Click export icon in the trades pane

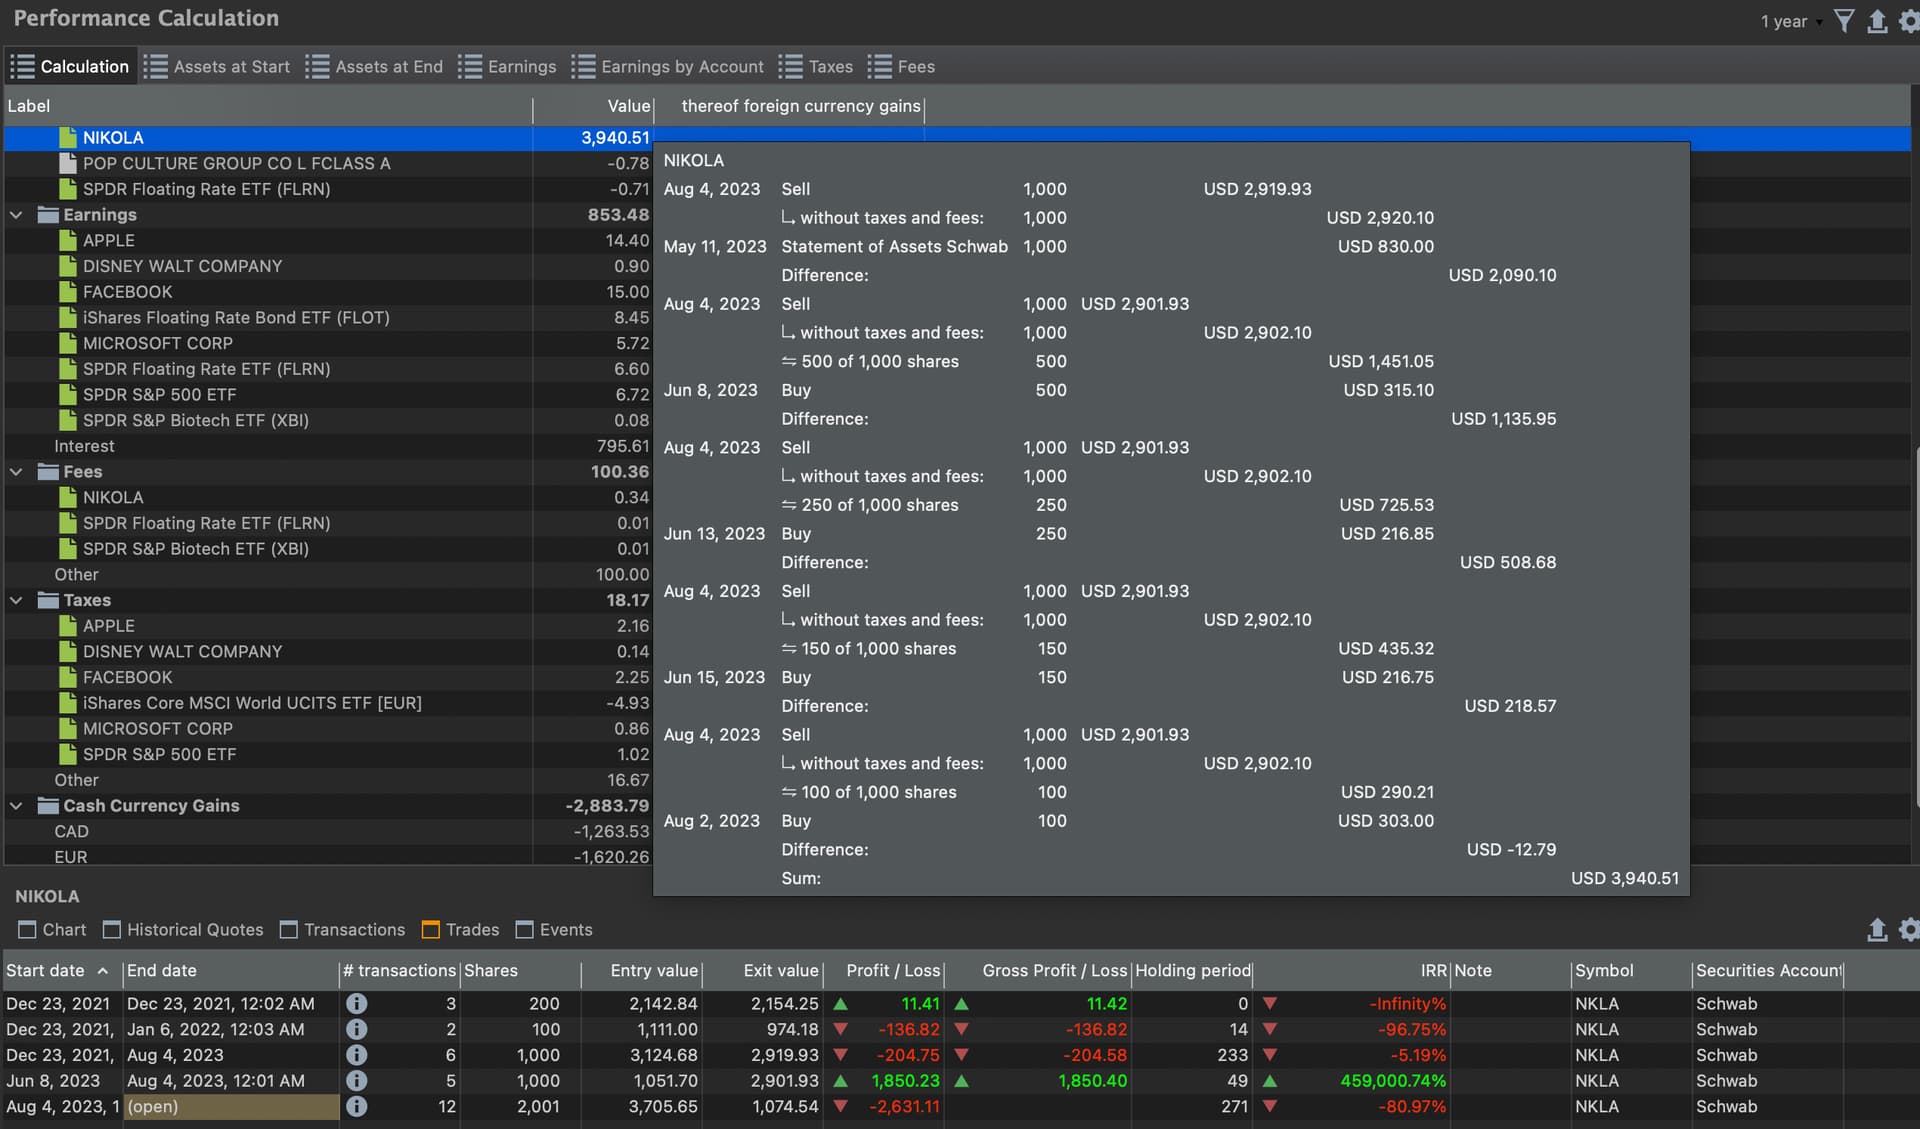(x=1877, y=930)
